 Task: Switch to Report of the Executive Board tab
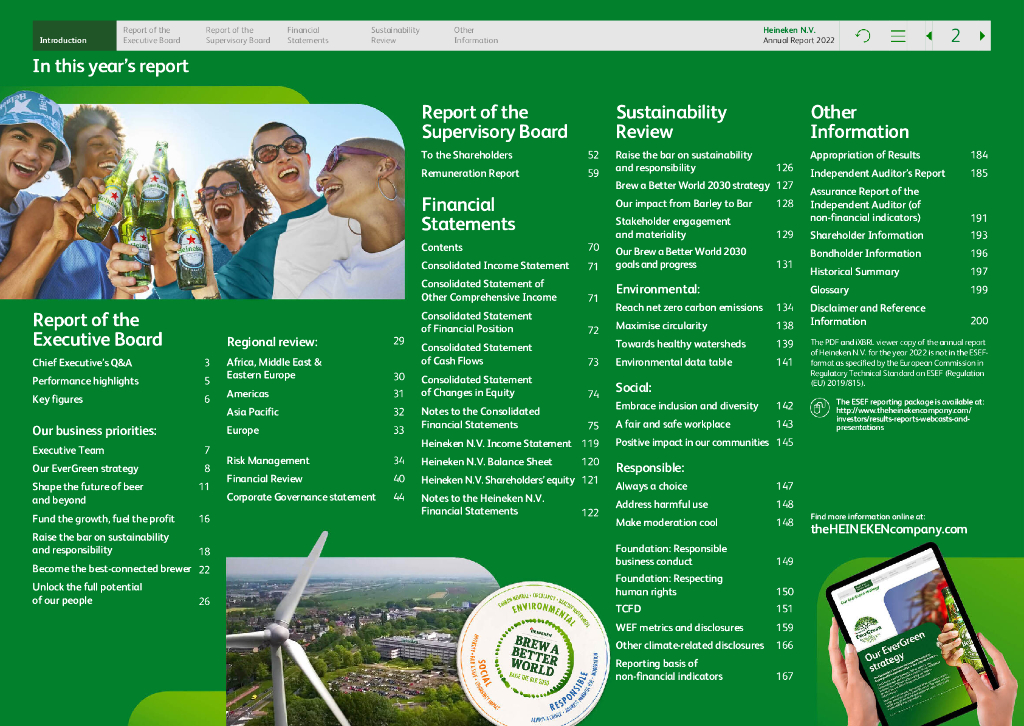pyautogui.click(x=152, y=35)
